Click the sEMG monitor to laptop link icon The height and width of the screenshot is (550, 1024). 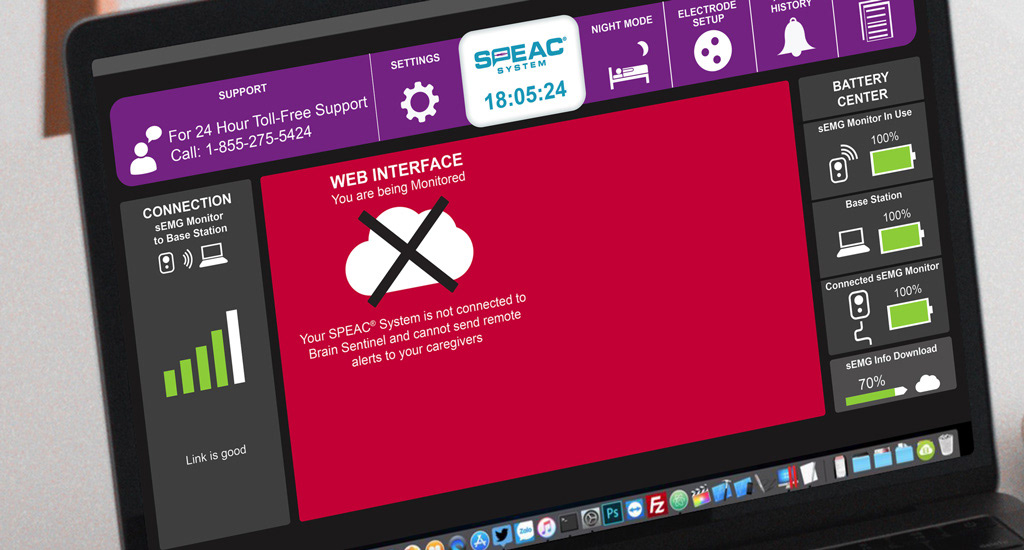tap(193, 258)
